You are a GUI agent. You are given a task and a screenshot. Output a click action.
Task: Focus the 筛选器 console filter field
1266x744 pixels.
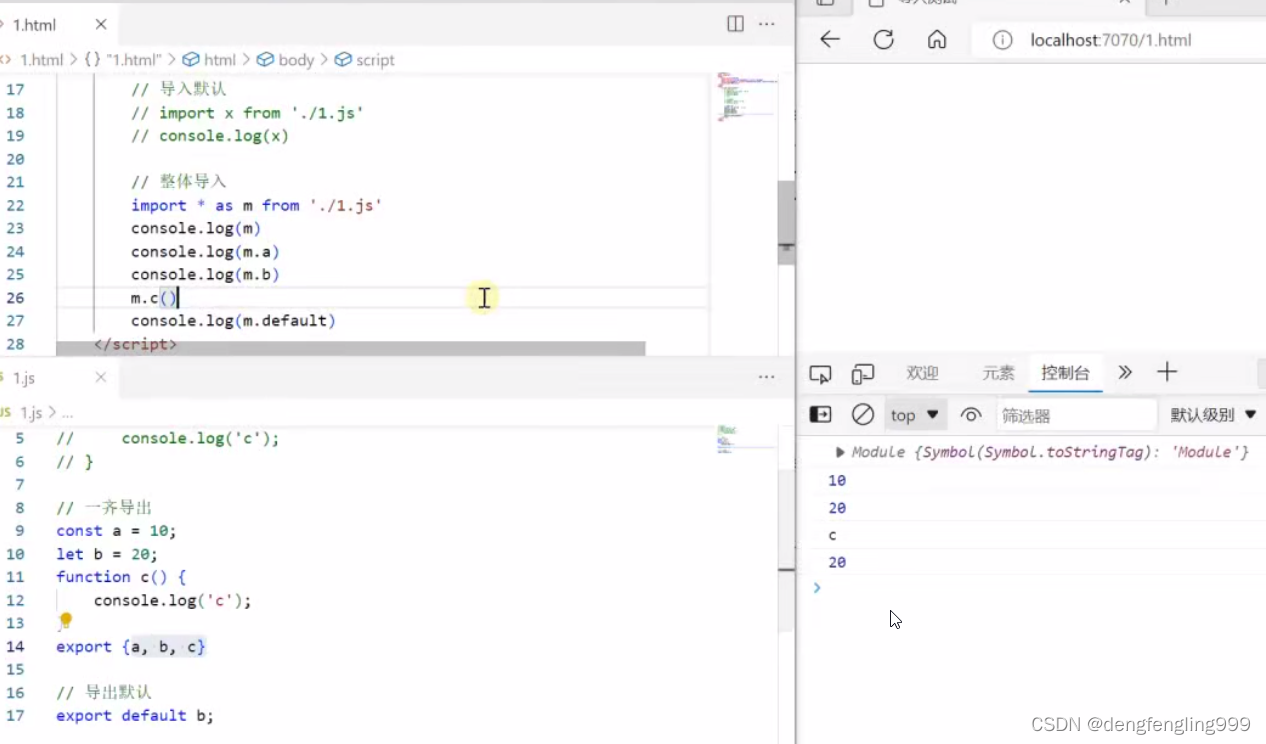click(1076, 415)
